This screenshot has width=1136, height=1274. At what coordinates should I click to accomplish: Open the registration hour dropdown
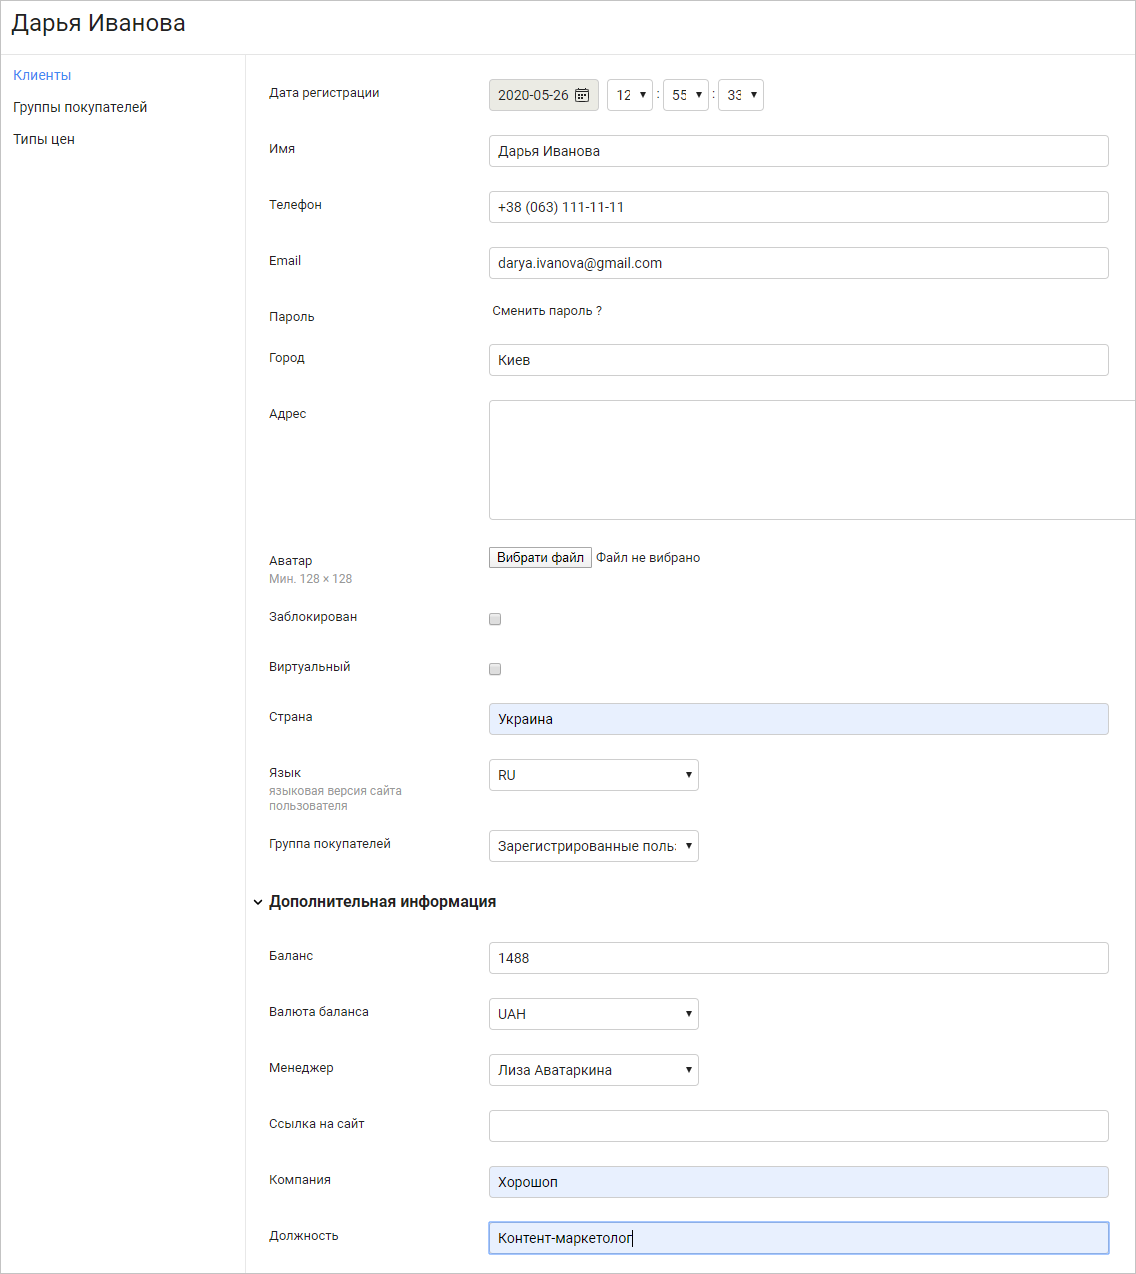click(630, 95)
